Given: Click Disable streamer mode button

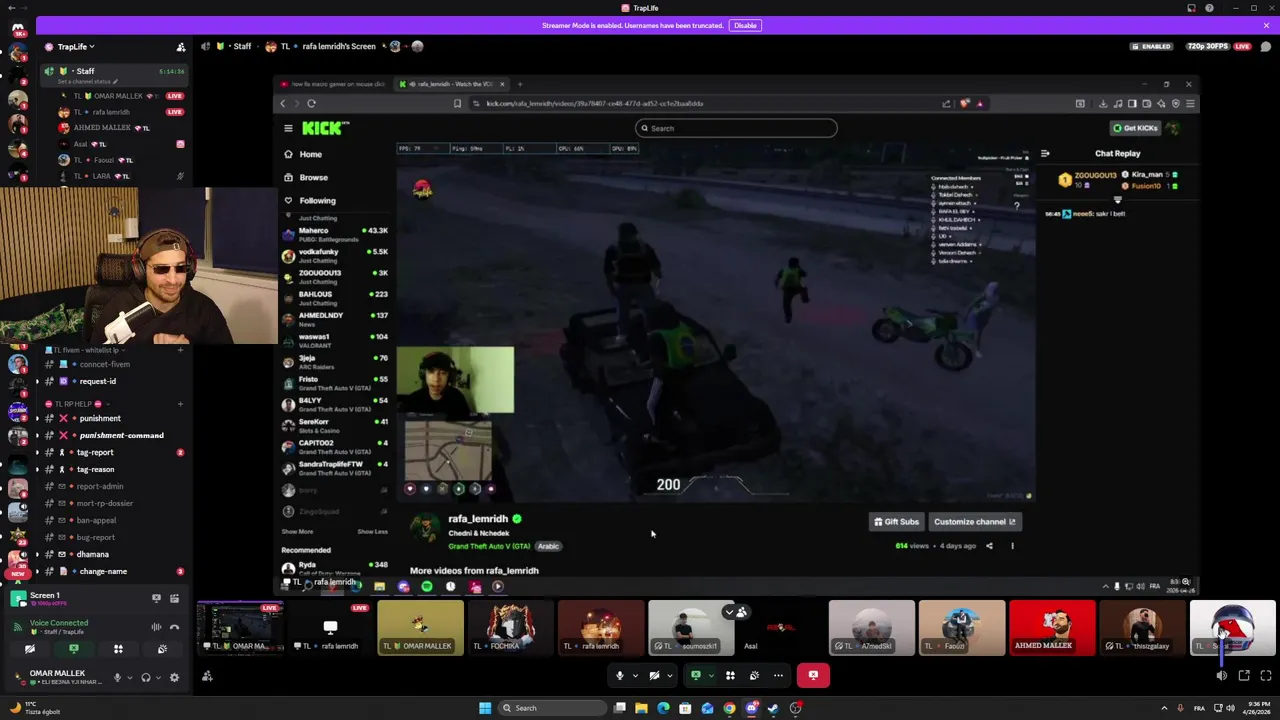Looking at the screenshot, I should 745,25.
